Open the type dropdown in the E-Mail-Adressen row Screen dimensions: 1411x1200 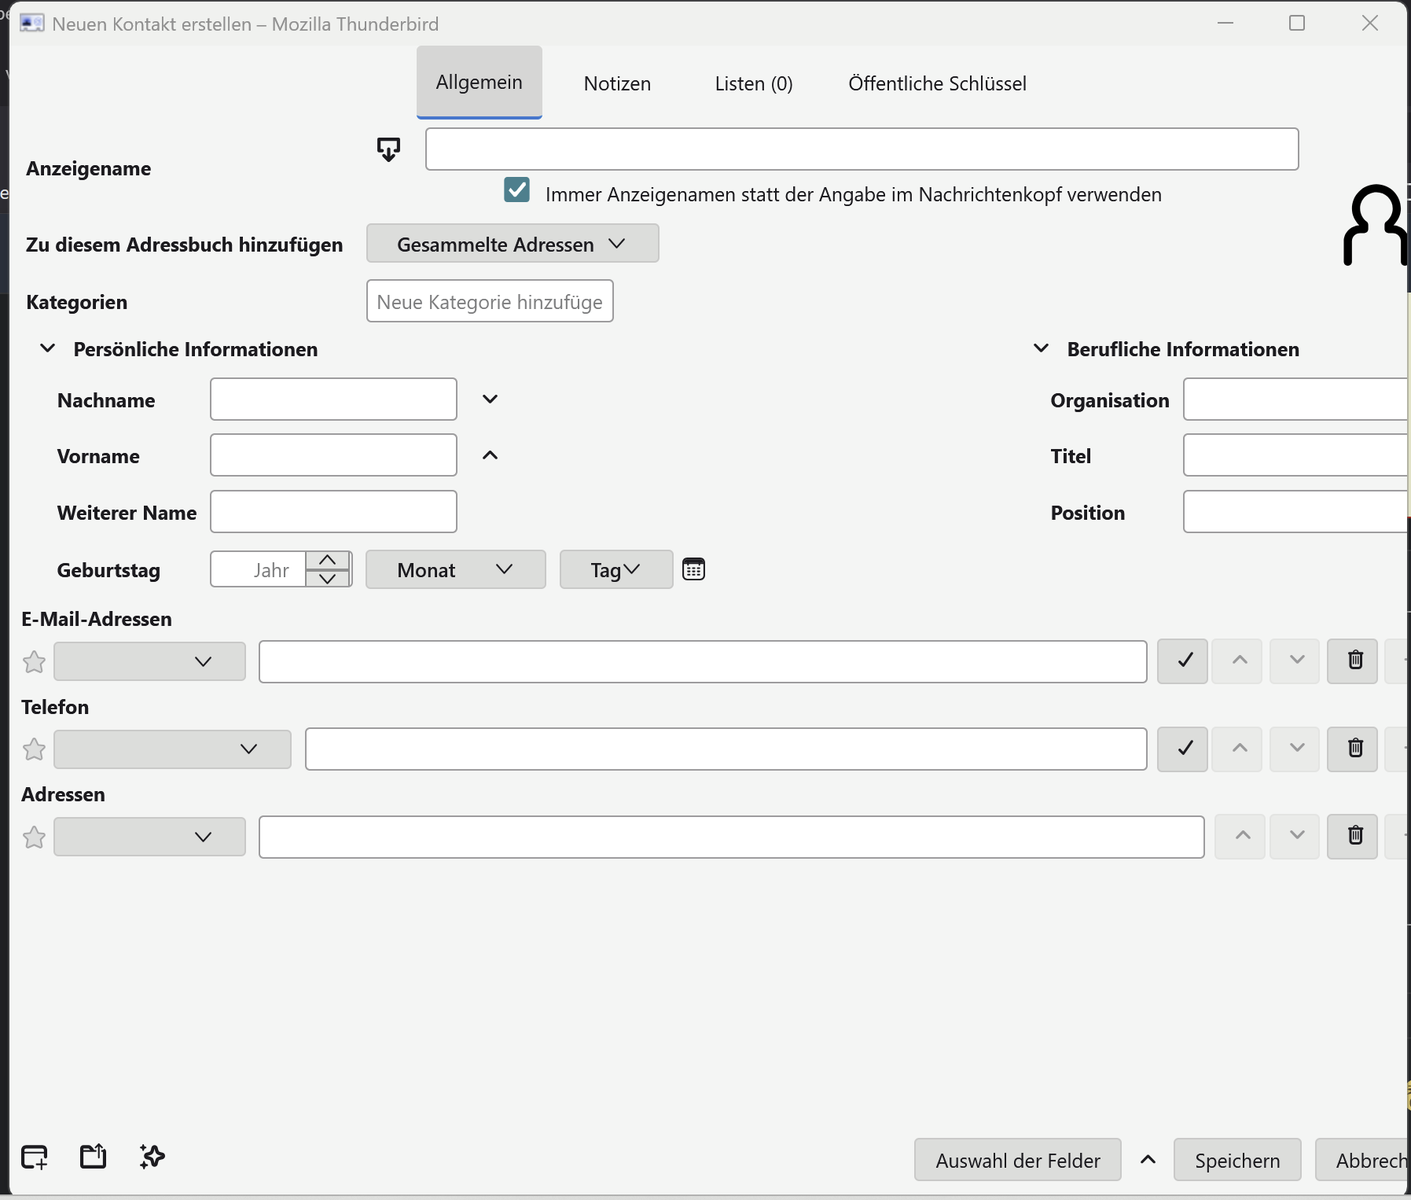pyautogui.click(x=150, y=662)
